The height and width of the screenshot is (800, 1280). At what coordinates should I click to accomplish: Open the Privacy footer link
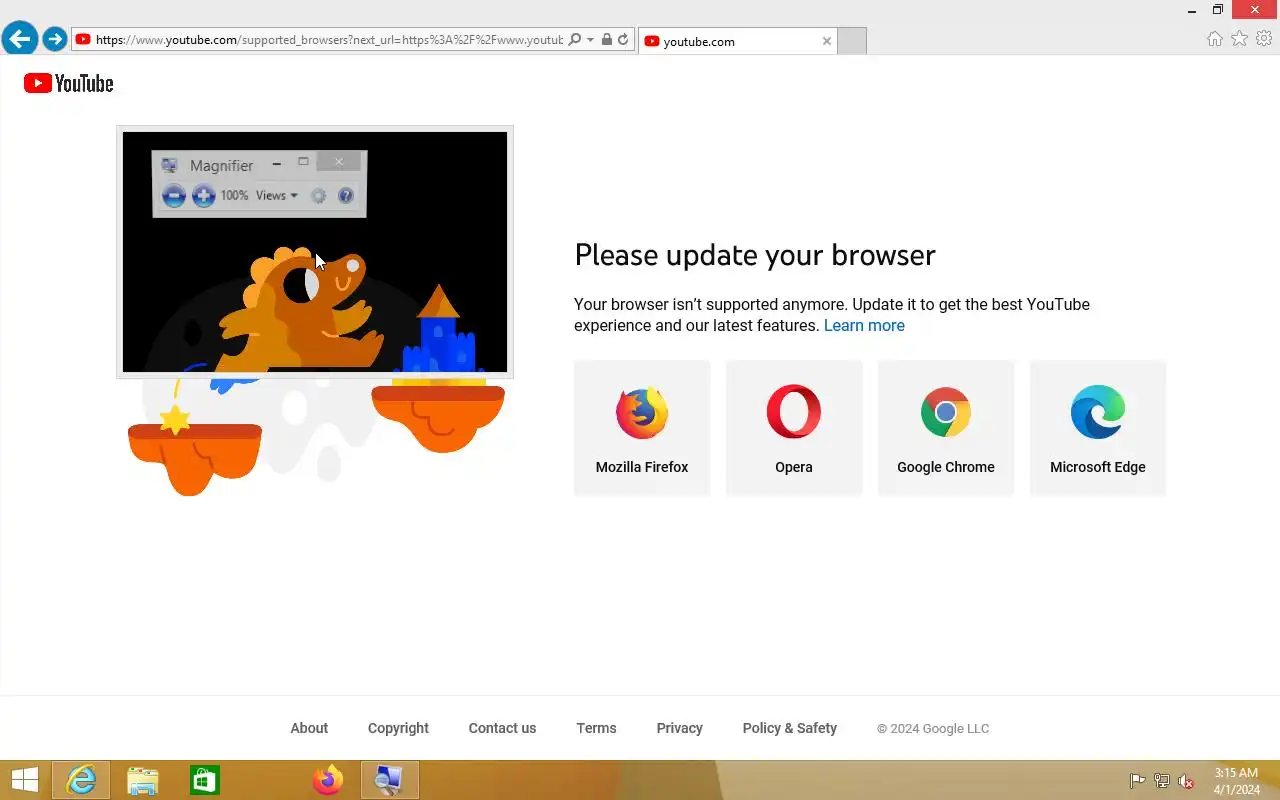click(x=679, y=728)
